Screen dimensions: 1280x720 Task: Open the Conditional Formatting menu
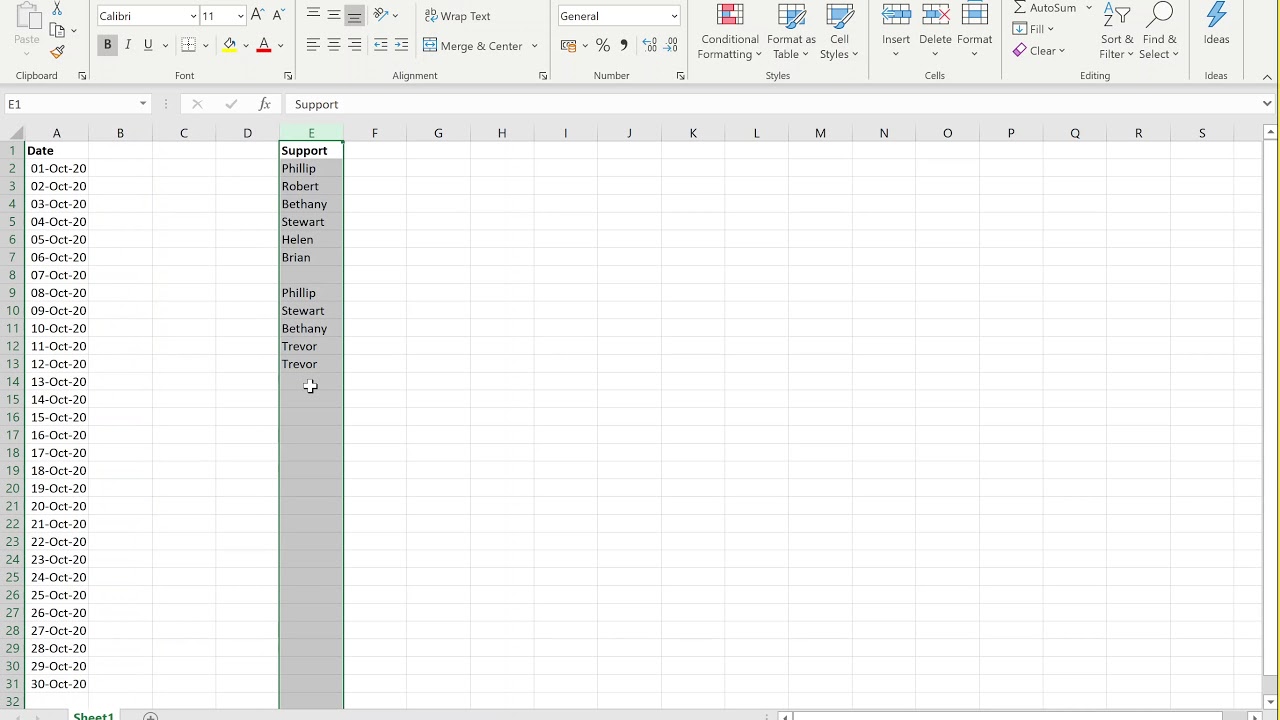point(730,30)
